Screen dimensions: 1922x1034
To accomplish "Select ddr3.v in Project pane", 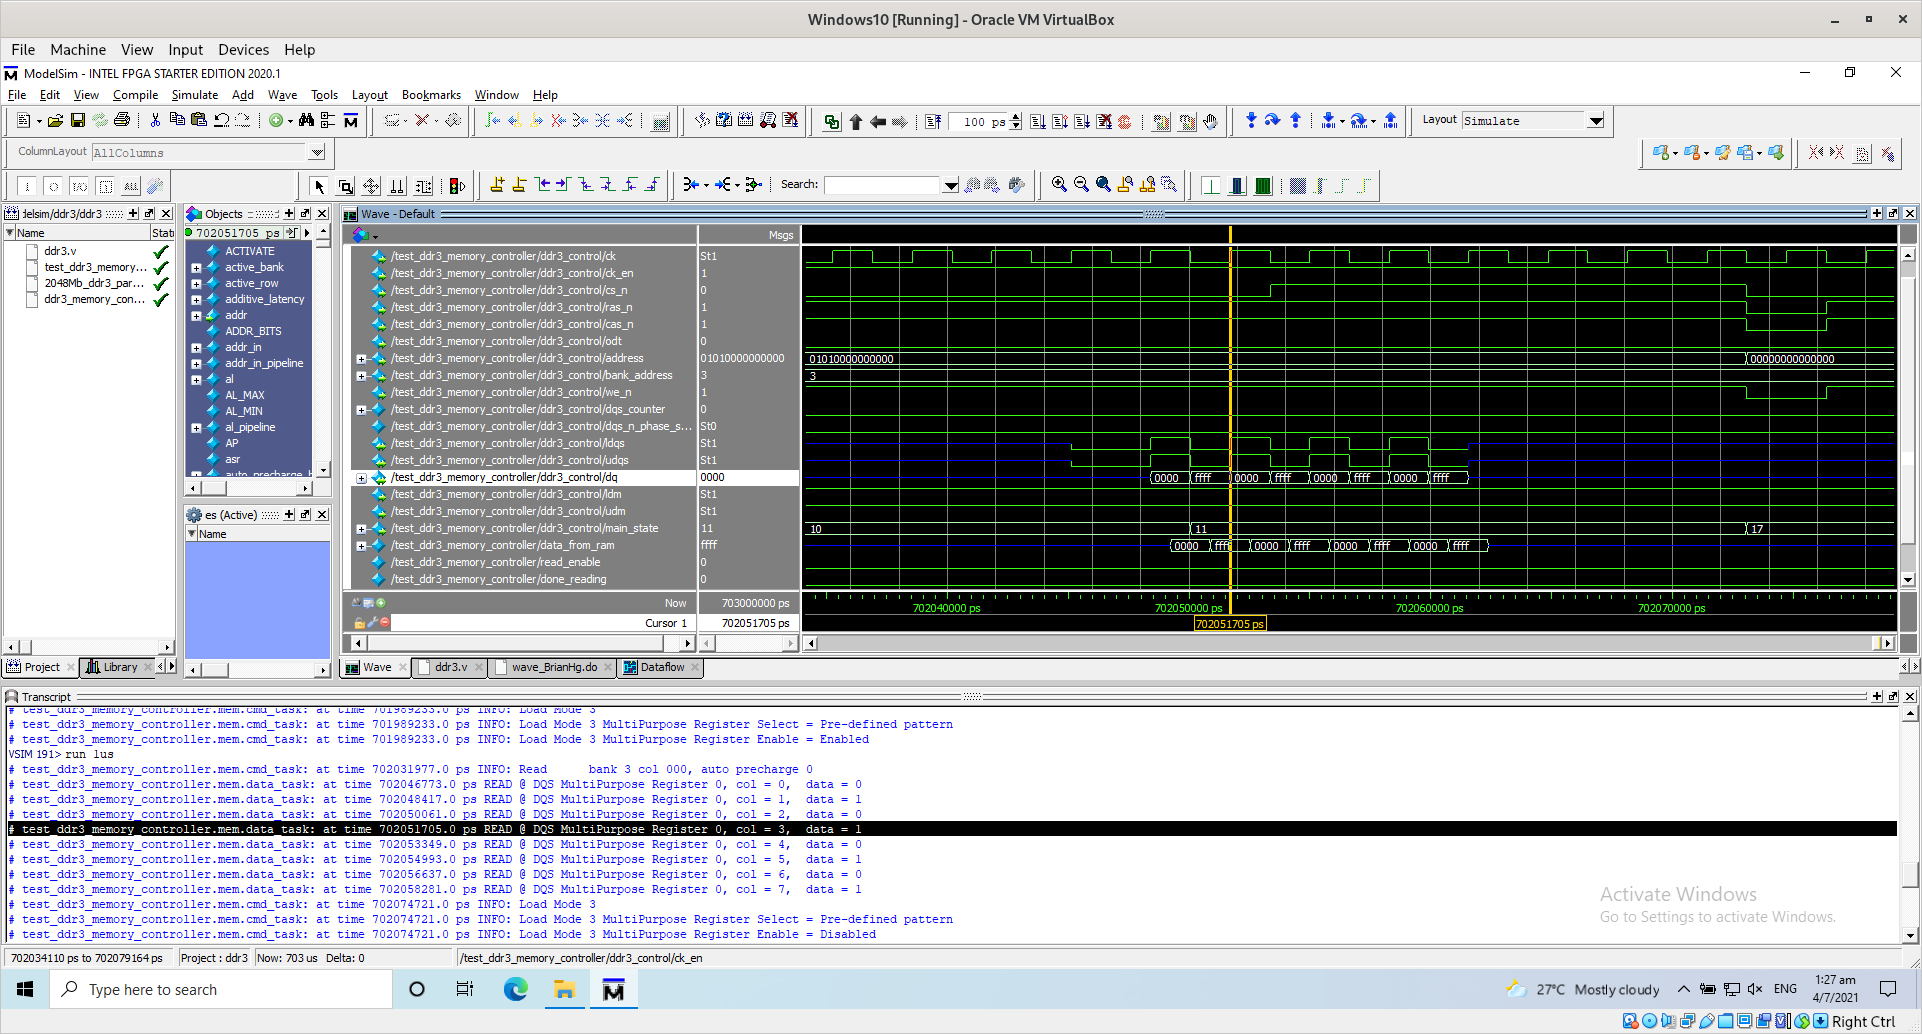I will (60, 251).
